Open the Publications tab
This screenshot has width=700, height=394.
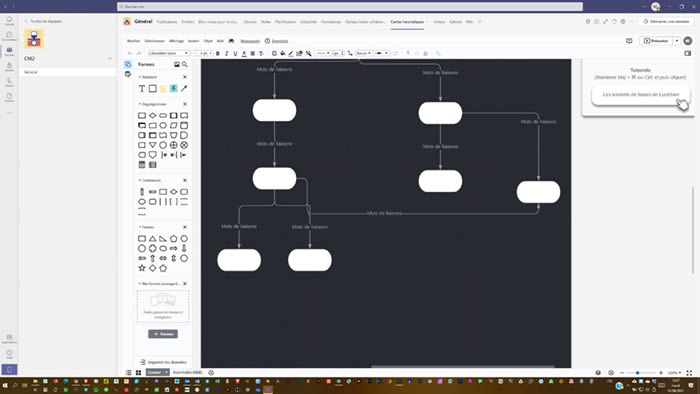point(167,22)
